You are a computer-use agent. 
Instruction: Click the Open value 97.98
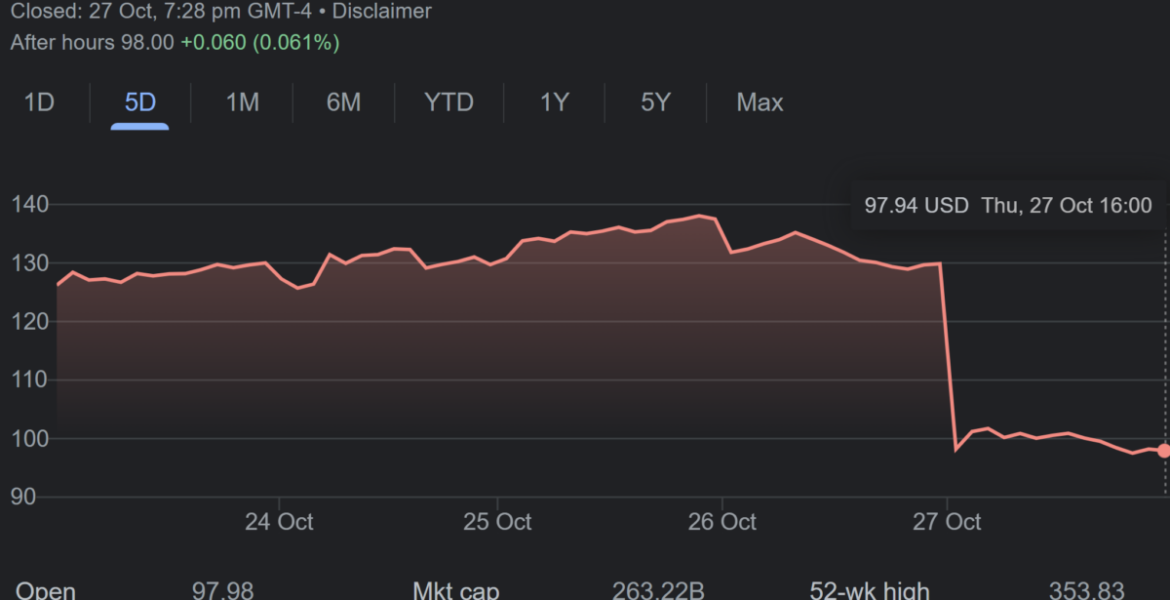222,591
